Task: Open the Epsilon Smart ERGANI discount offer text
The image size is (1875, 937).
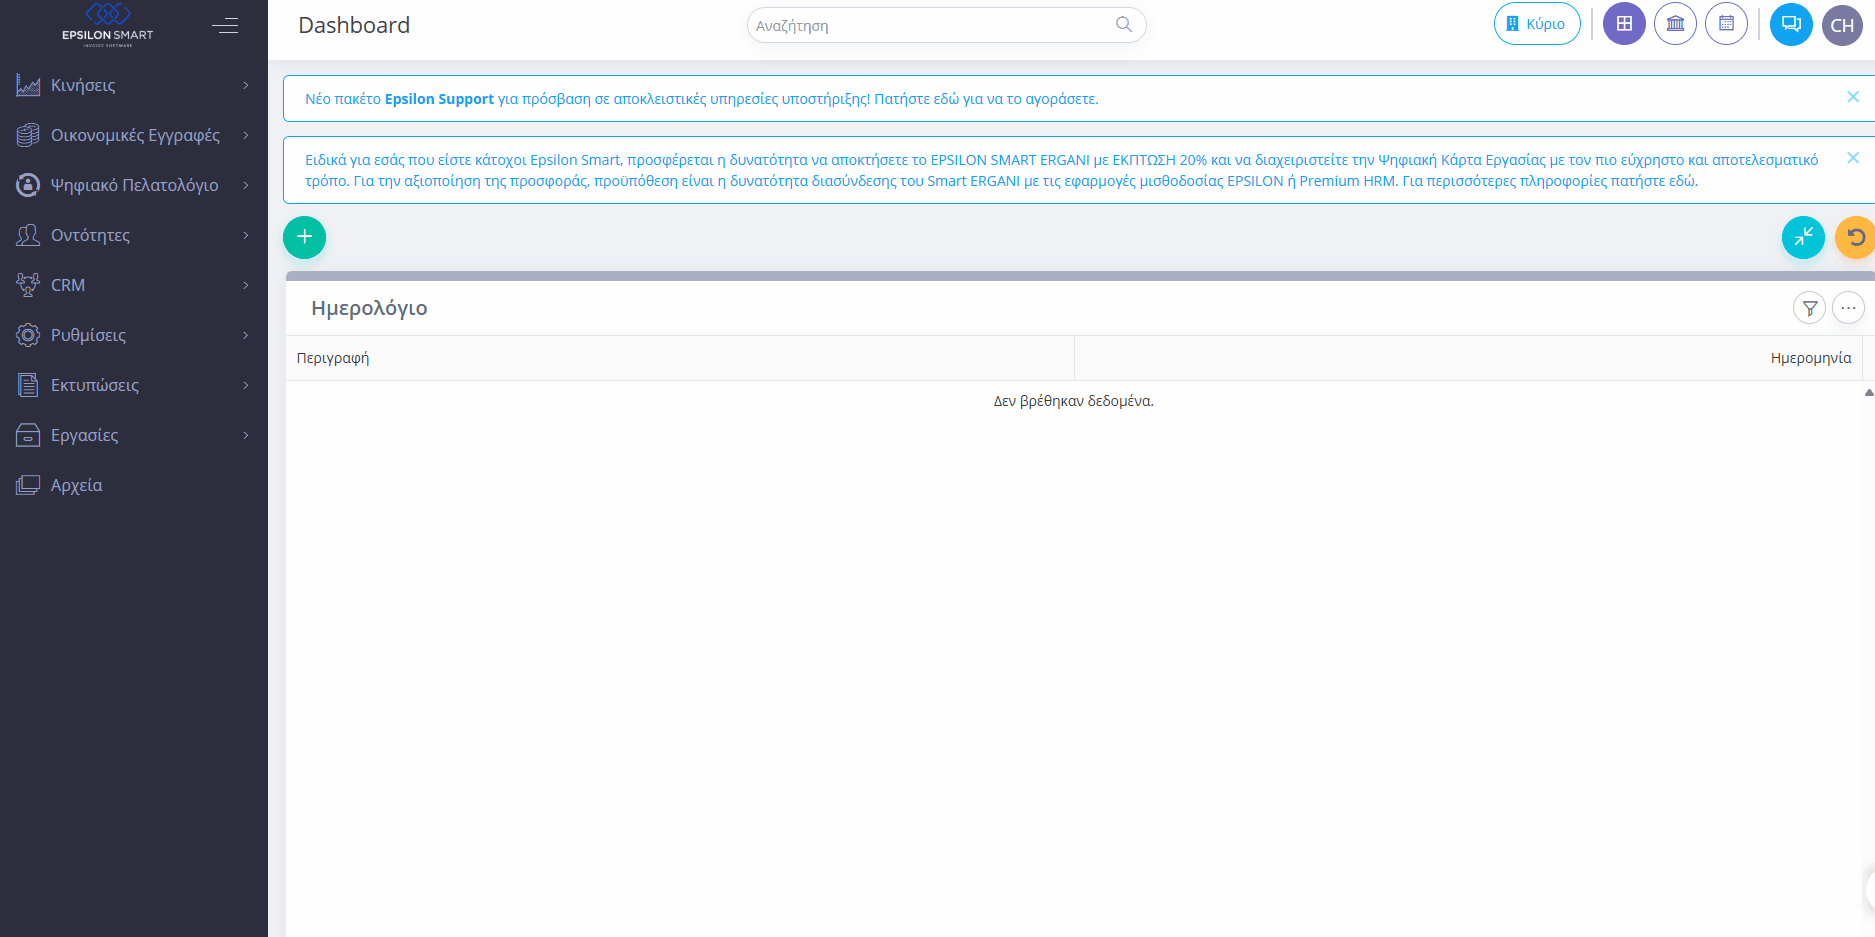Action: [1062, 170]
